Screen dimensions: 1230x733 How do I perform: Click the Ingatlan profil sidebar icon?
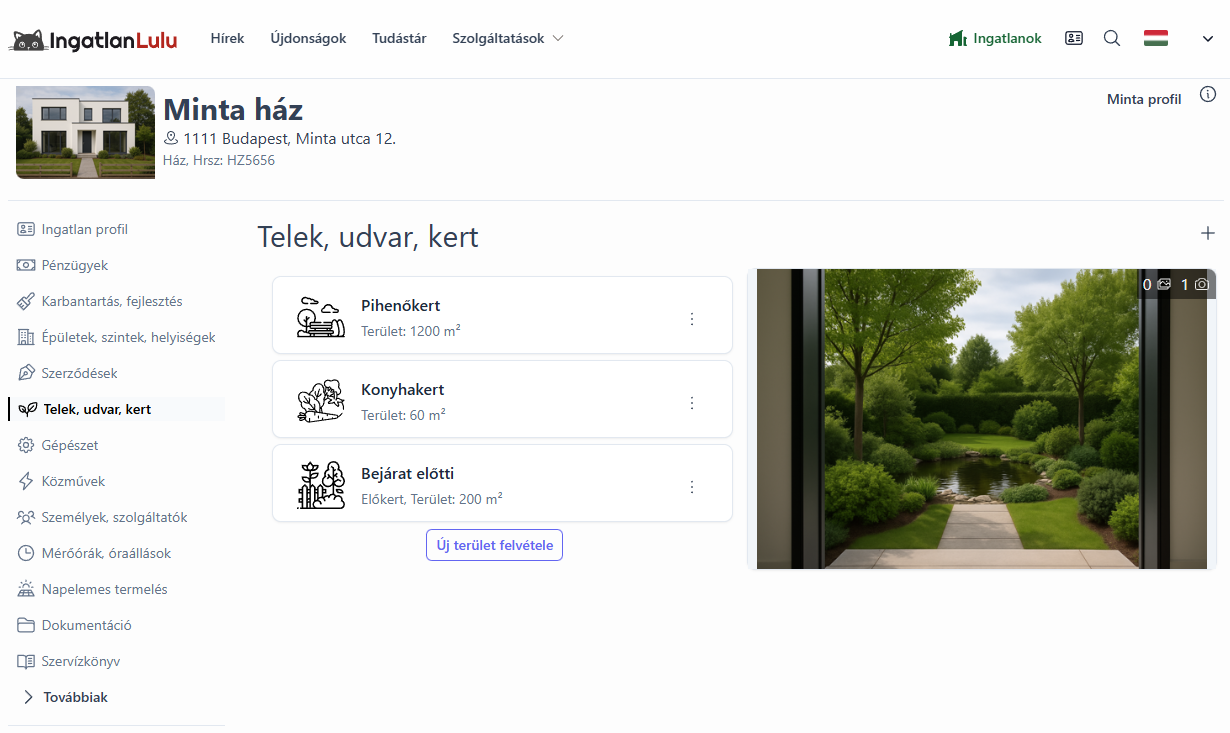pyautogui.click(x=26, y=229)
